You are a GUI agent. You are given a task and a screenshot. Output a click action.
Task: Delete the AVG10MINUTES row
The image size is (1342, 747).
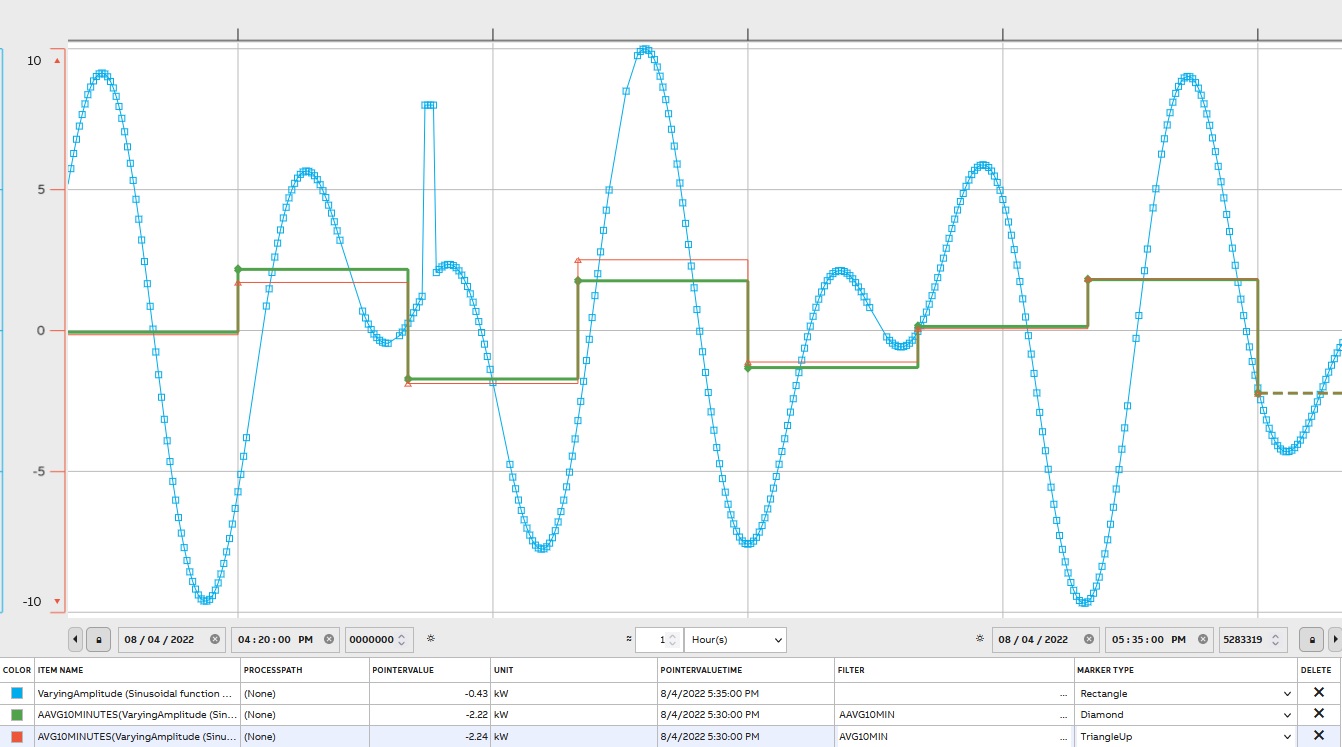coord(1318,737)
